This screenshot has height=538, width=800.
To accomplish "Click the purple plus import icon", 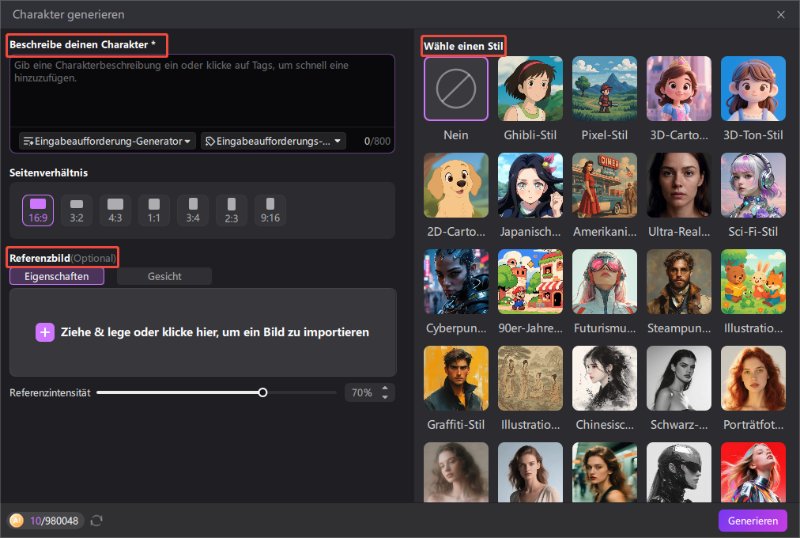I will tap(45, 332).
